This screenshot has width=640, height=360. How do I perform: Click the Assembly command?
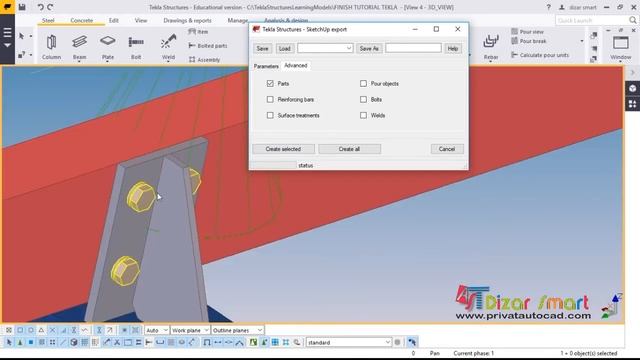(x=204, y=60)
